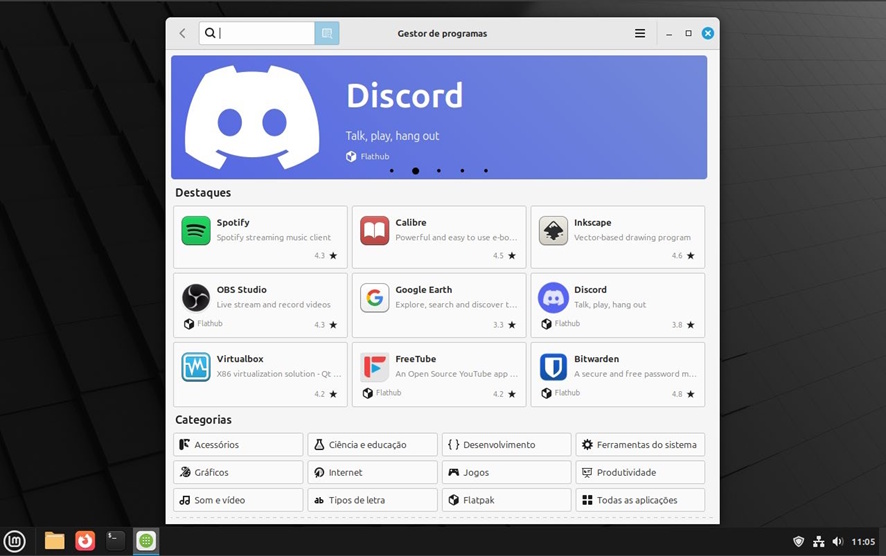Click the Bitwarden shield icon
Screen dimensions: 886x556
tap(553, 367)
